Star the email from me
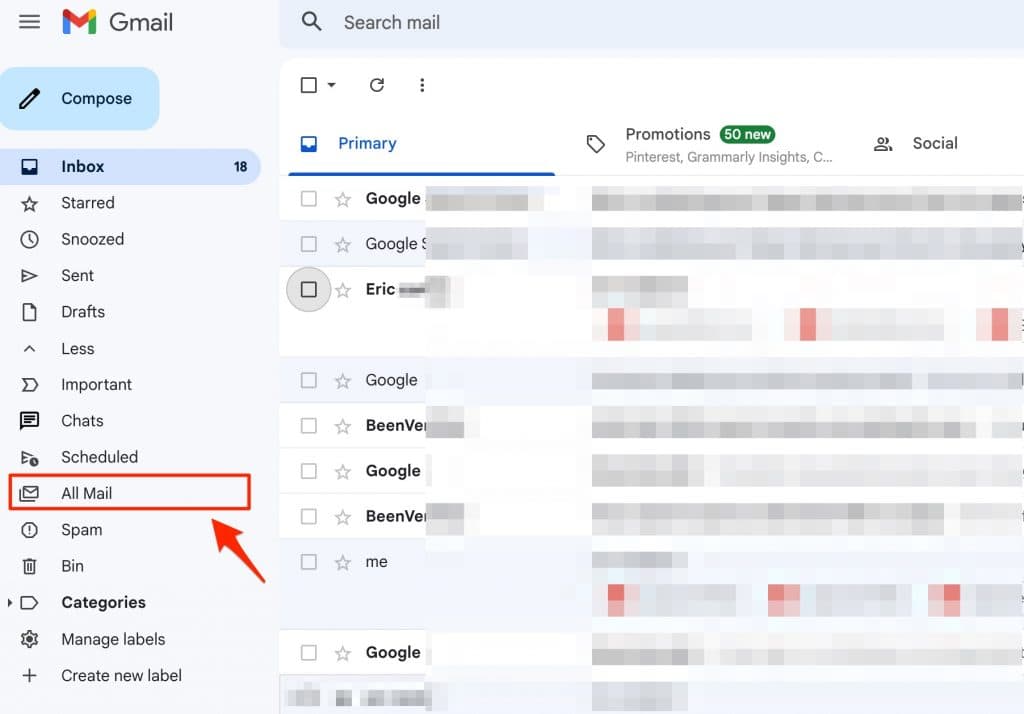This screenshot has height=714, width=1024. tap(343, 562)
